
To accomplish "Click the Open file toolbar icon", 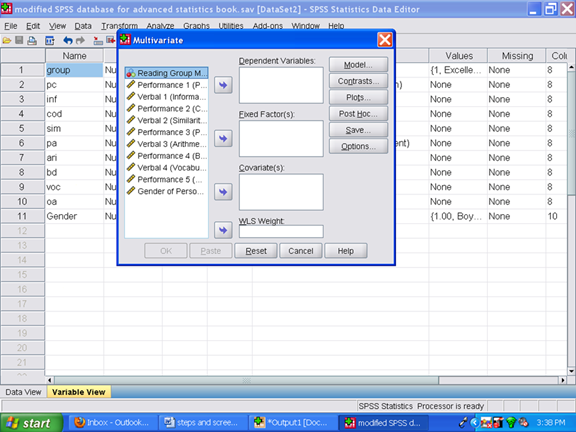I will pyautogui.click(x=7, y=40).
